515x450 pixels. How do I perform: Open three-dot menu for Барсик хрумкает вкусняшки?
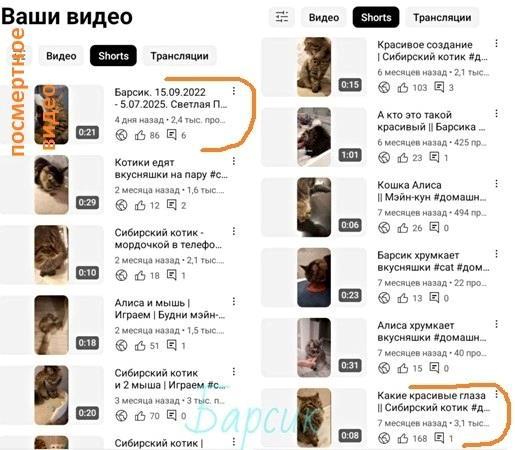click(496, 254)
